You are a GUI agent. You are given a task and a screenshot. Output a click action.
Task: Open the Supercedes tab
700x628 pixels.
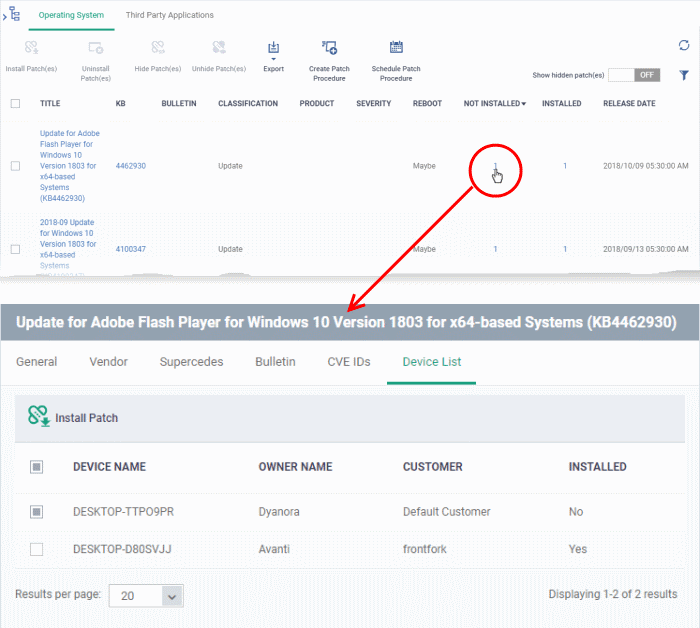click(192, 362)
